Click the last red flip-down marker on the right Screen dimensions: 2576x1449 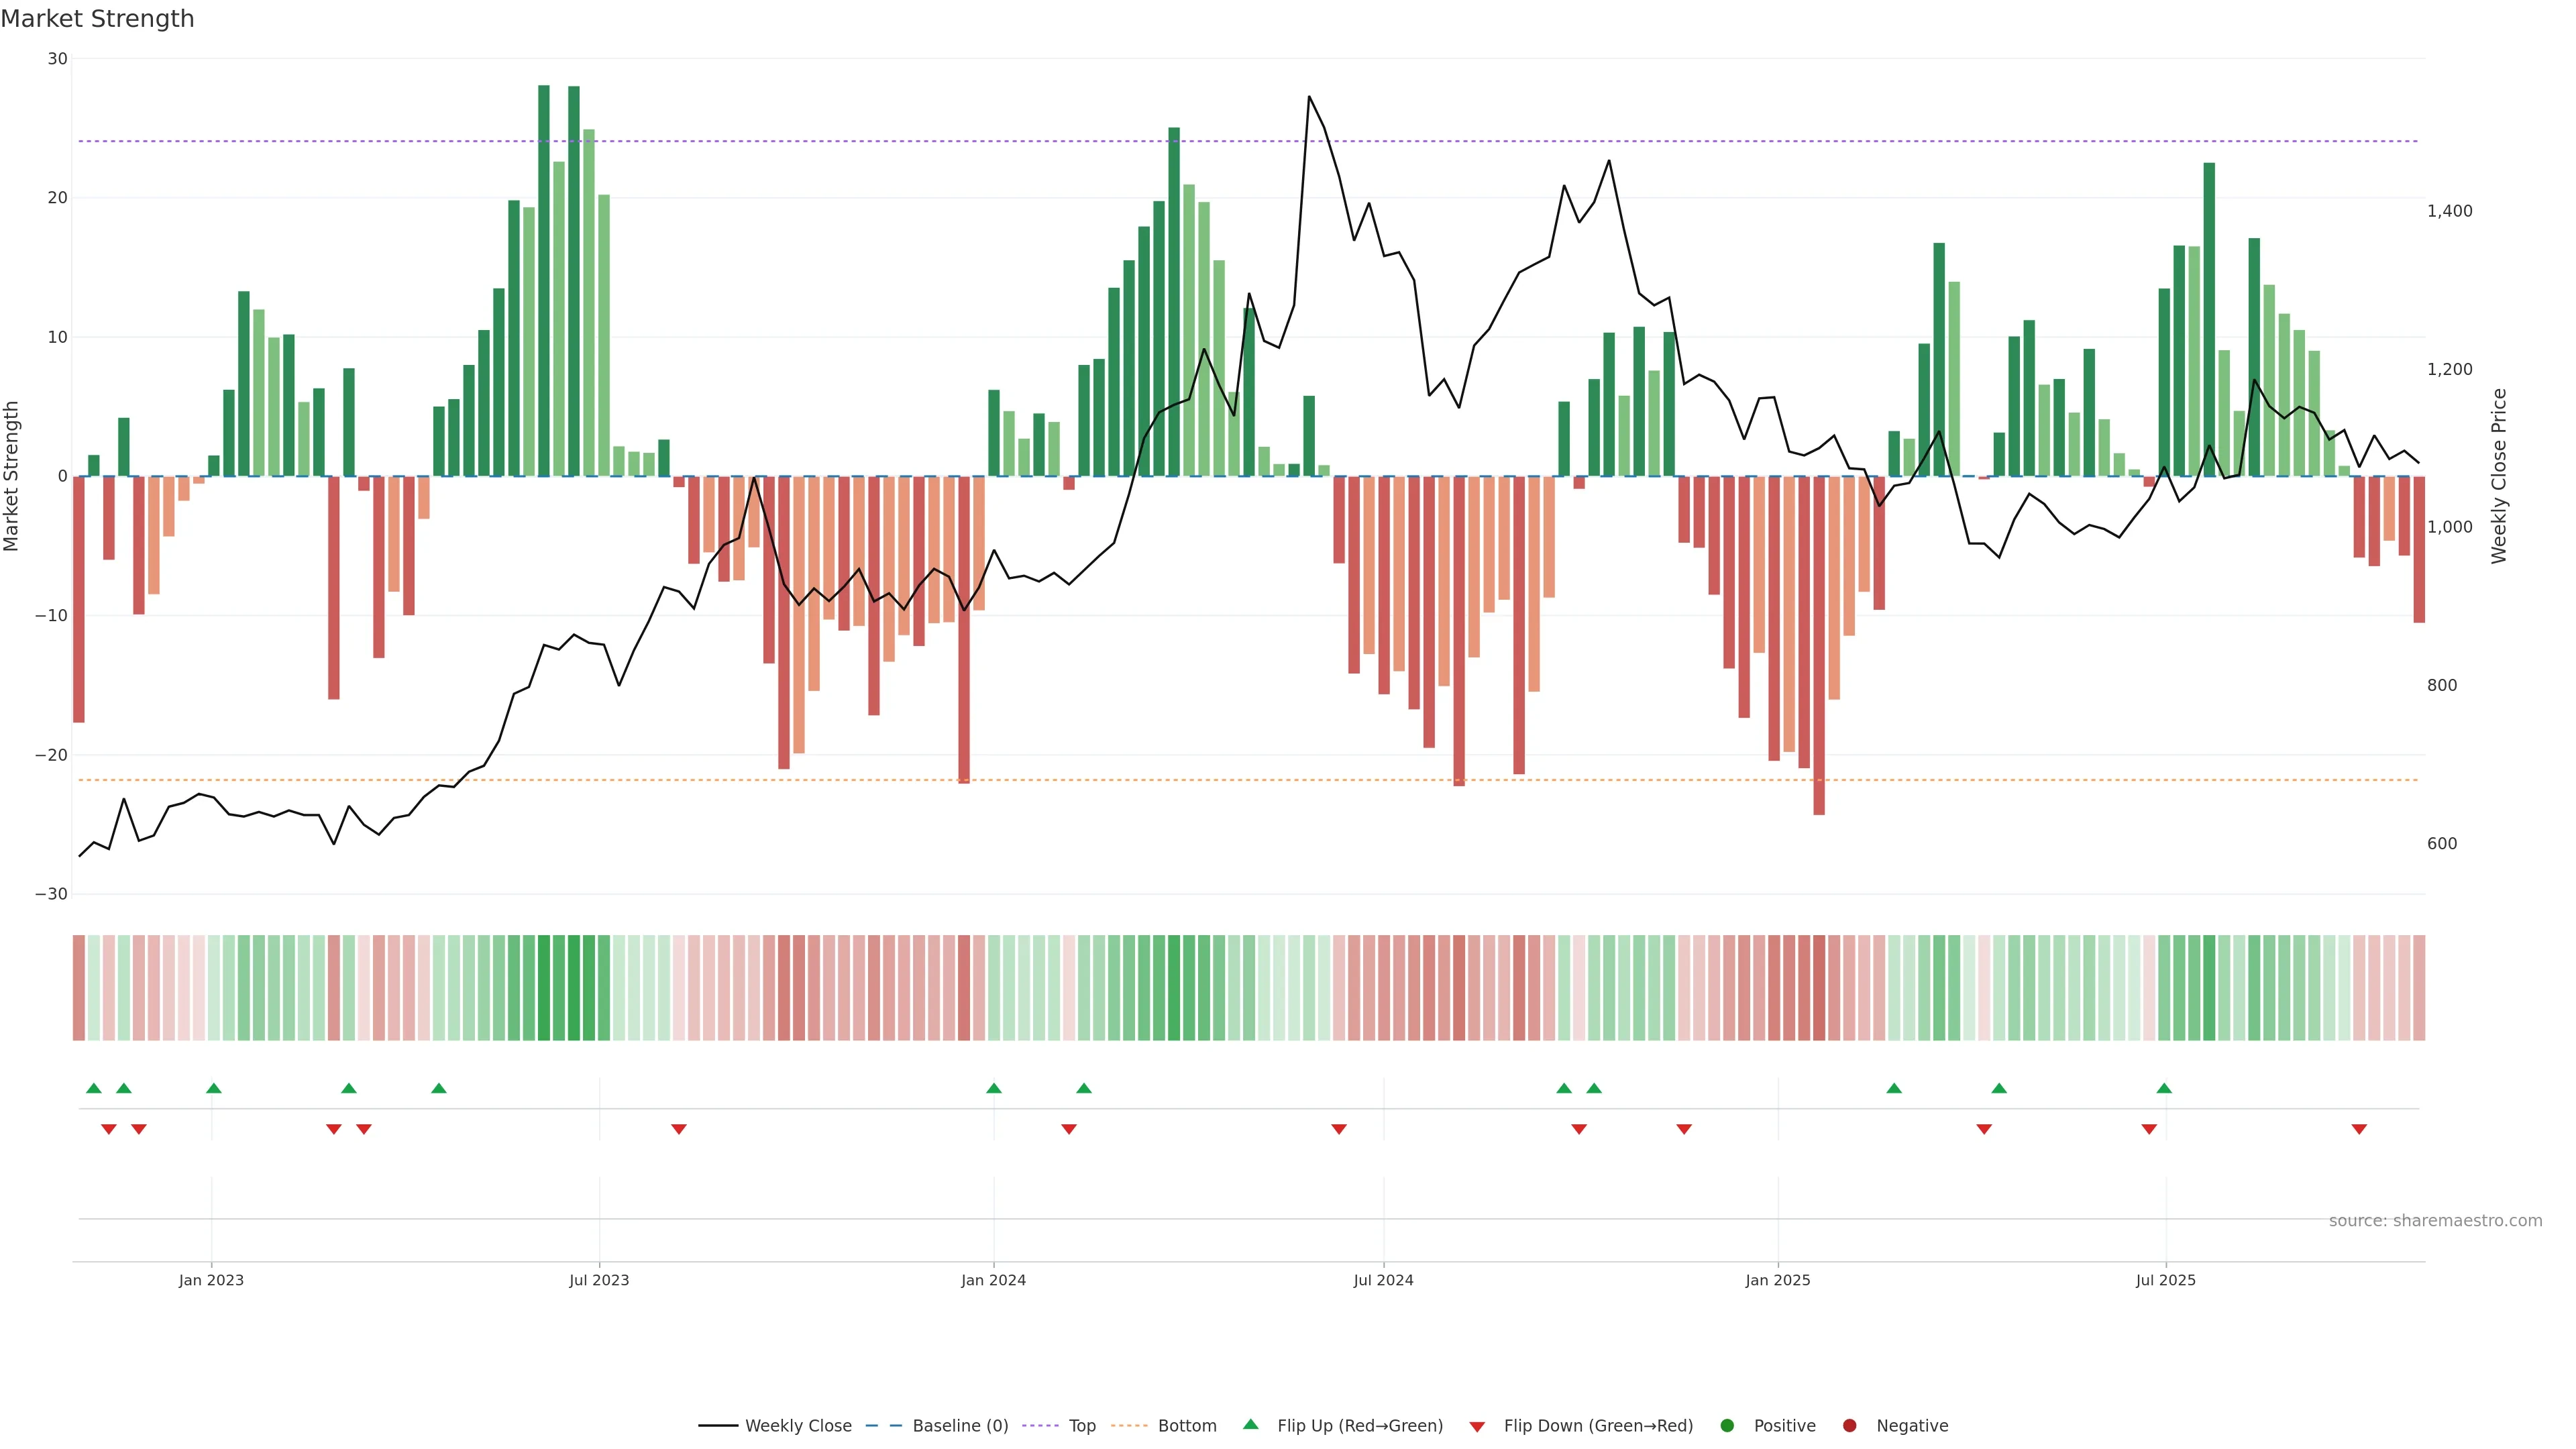pos(2359,1129)
